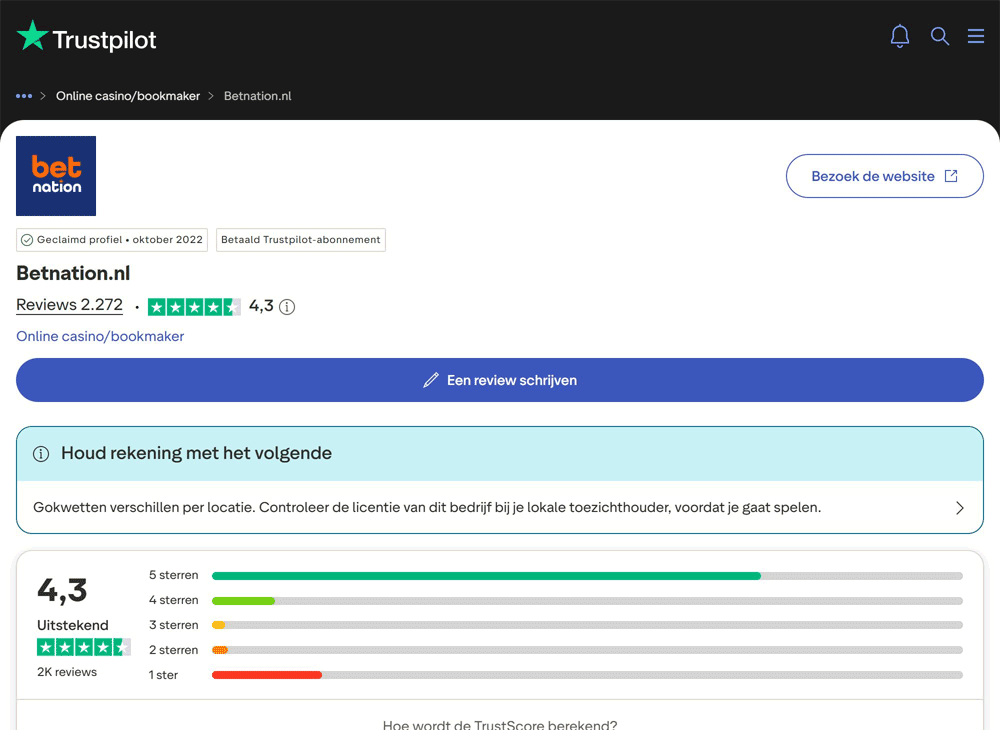Click the Betnation logo thumbnail
The width and height of the screenshot is (1000, 730).
56,176
